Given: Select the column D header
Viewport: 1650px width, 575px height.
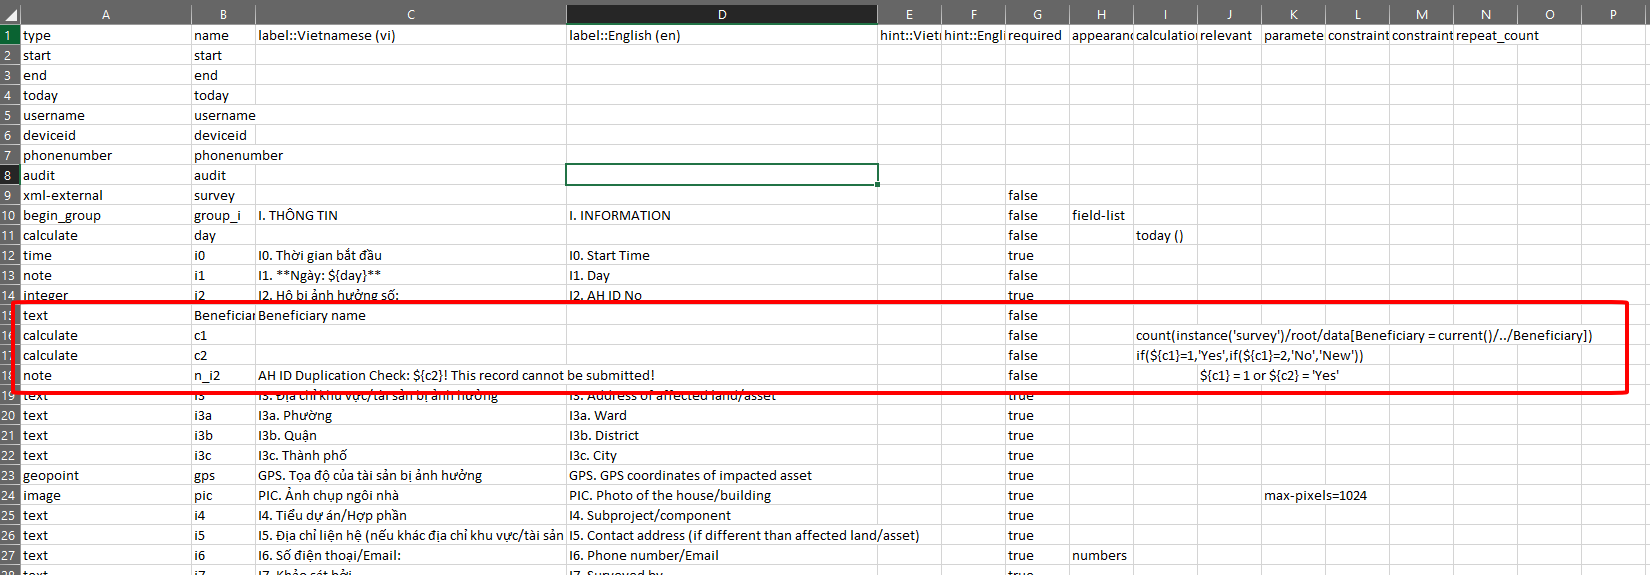Looking at the screenshot, I should tap(721, 15).
